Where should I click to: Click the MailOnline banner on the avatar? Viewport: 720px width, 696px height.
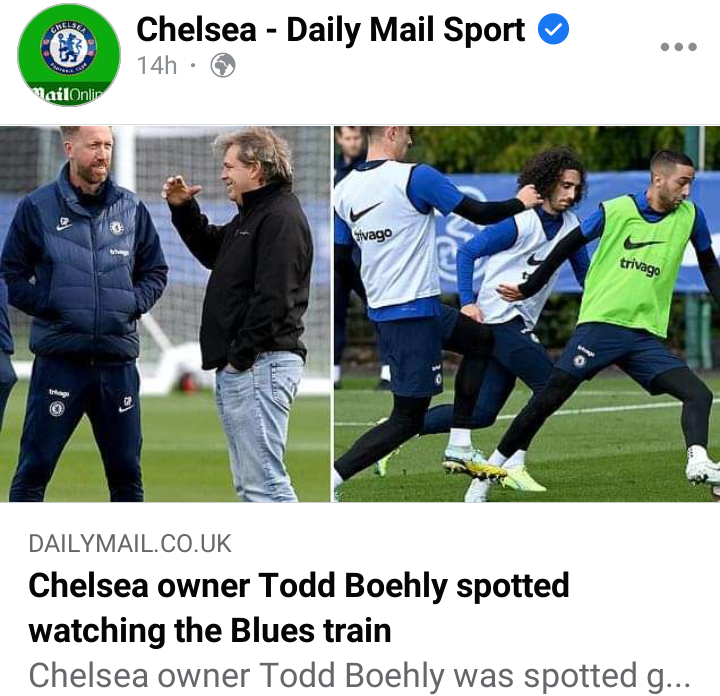(x=69, y=95)
